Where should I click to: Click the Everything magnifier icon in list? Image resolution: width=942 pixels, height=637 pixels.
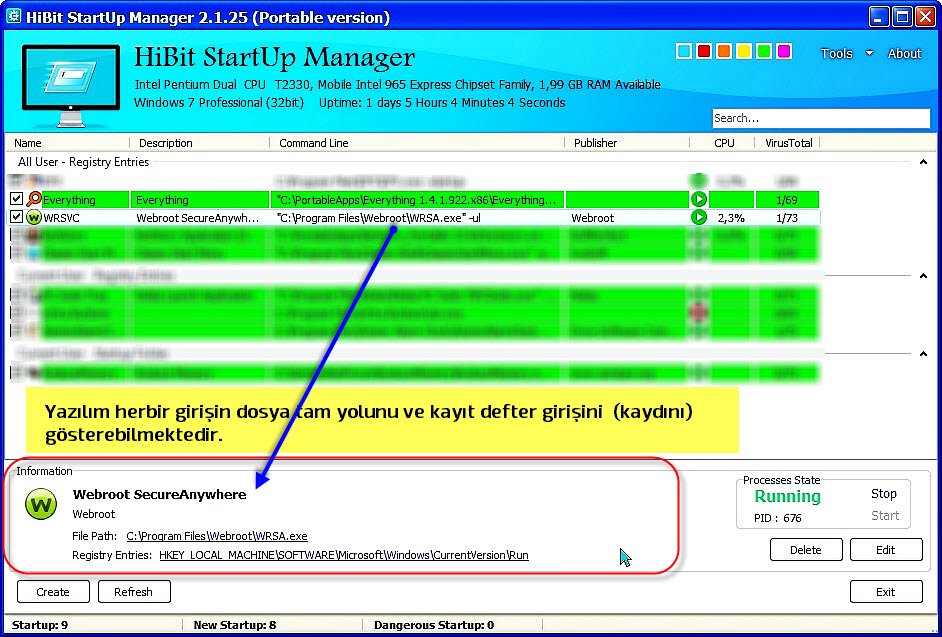click(34, 199)
